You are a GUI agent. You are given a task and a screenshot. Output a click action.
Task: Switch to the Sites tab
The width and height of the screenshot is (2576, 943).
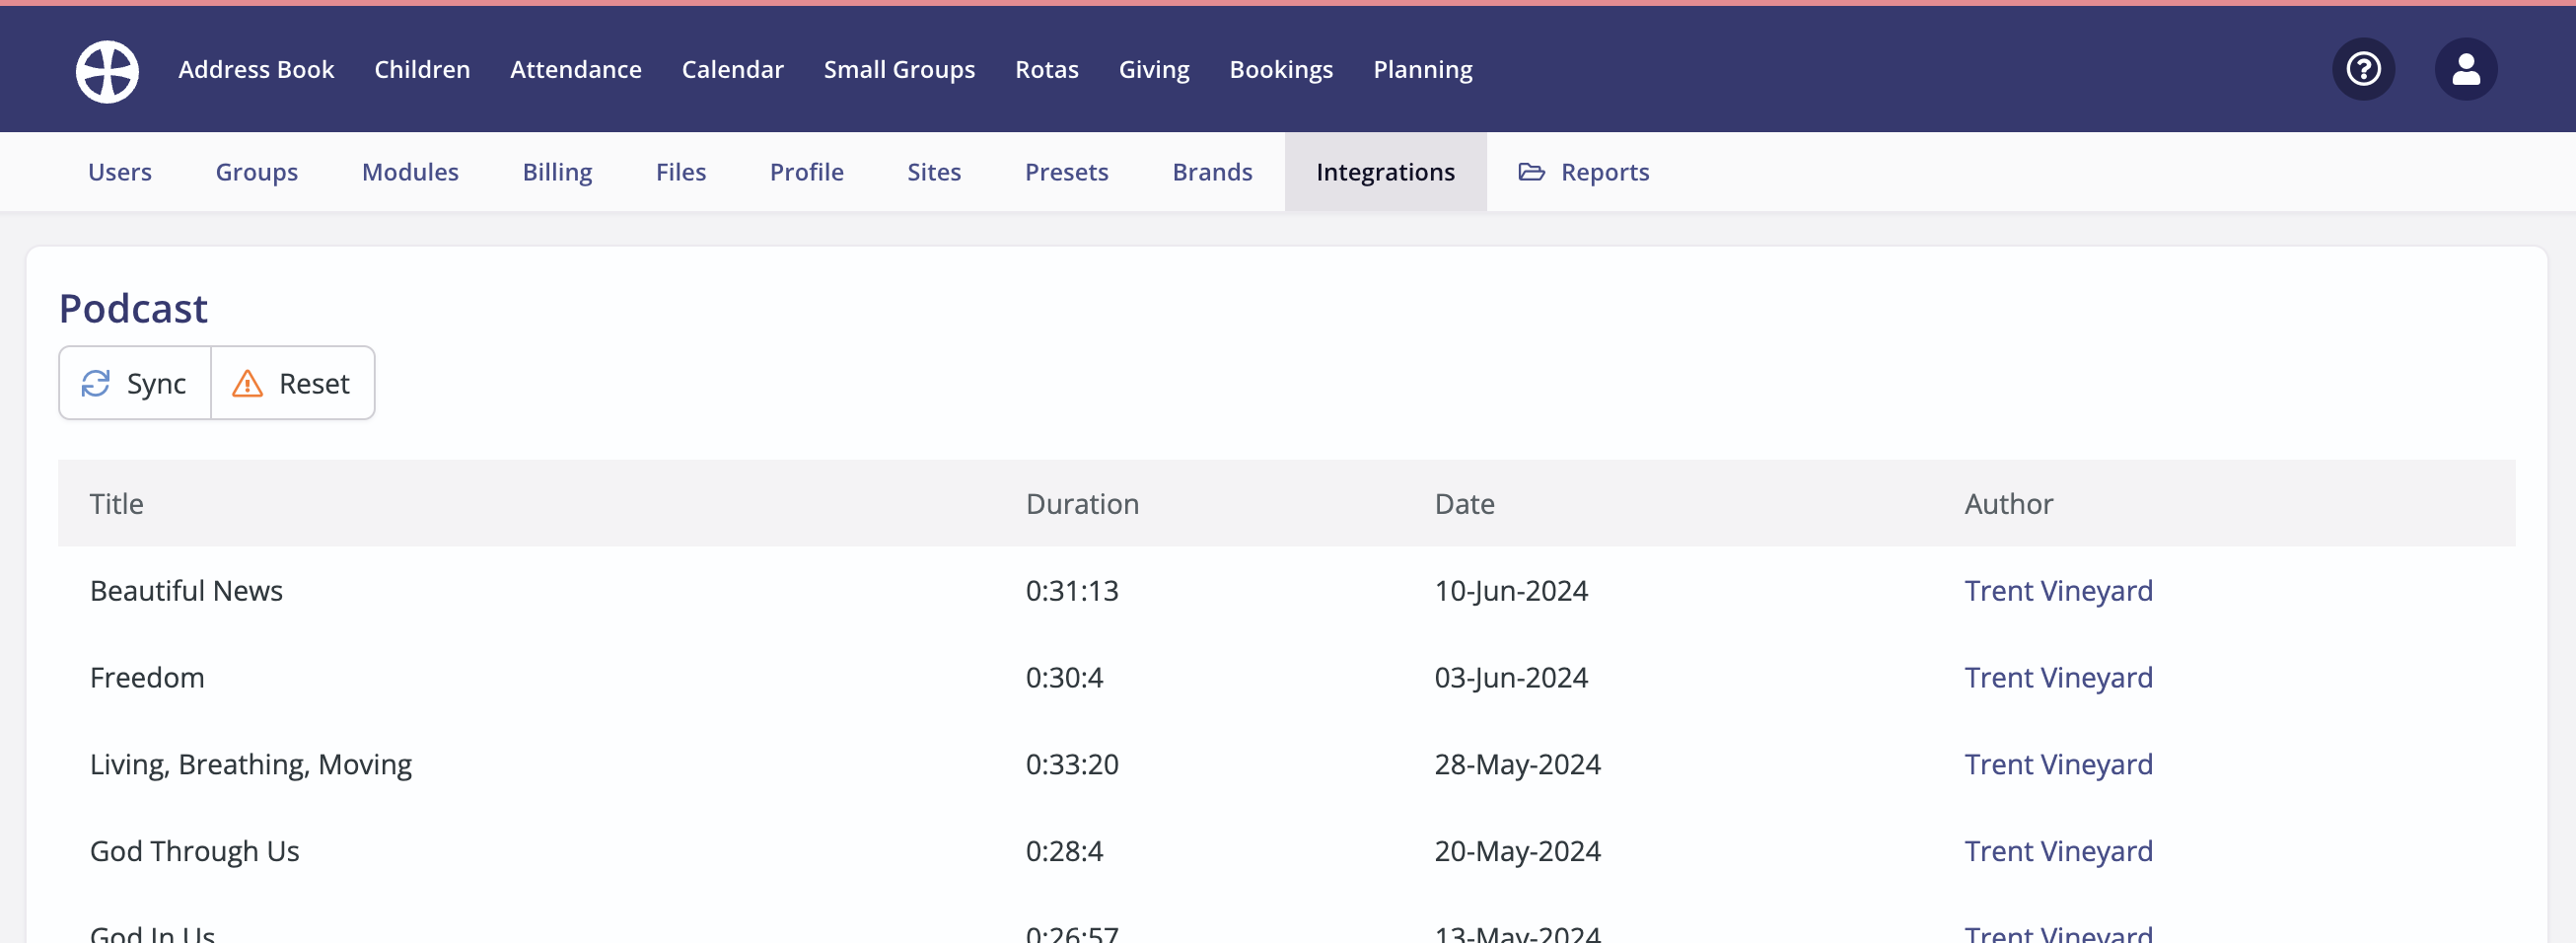click(934, 172)
